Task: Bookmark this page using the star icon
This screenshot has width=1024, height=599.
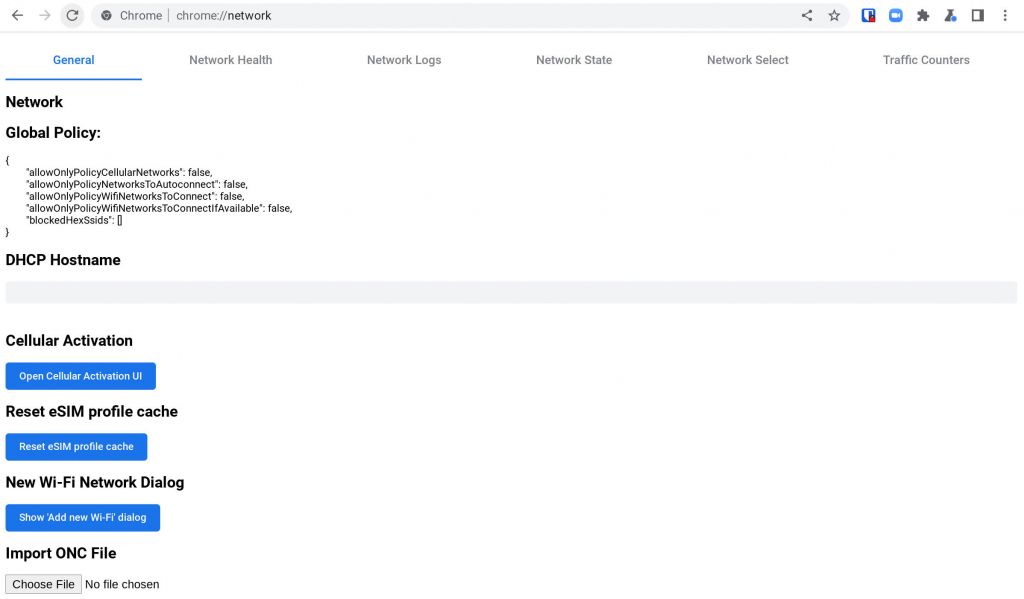Action: (835, 15)
